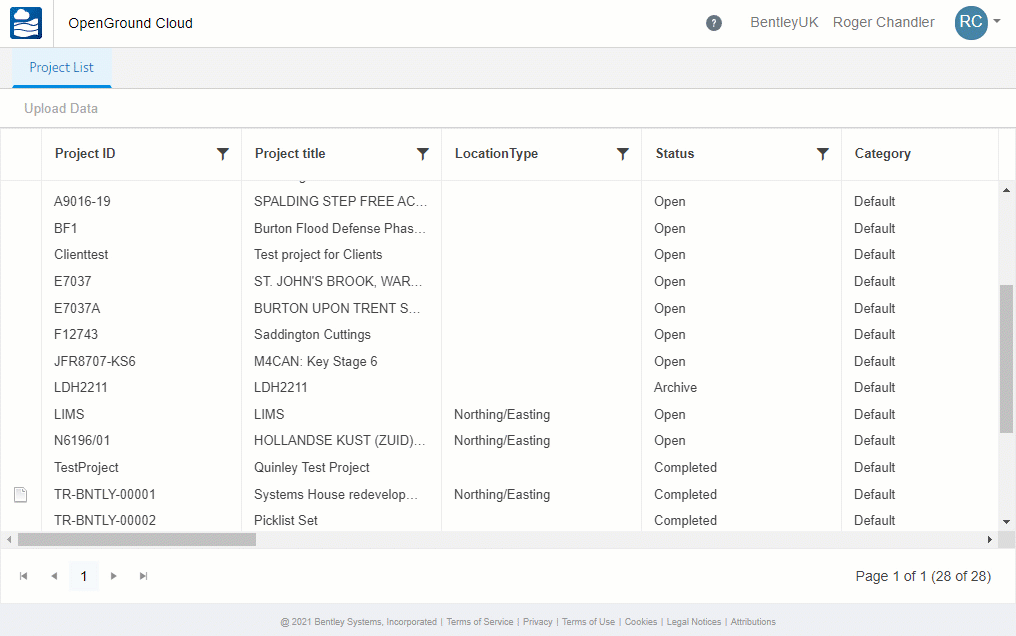Open filter for Status column

click(x=822, y=153)
